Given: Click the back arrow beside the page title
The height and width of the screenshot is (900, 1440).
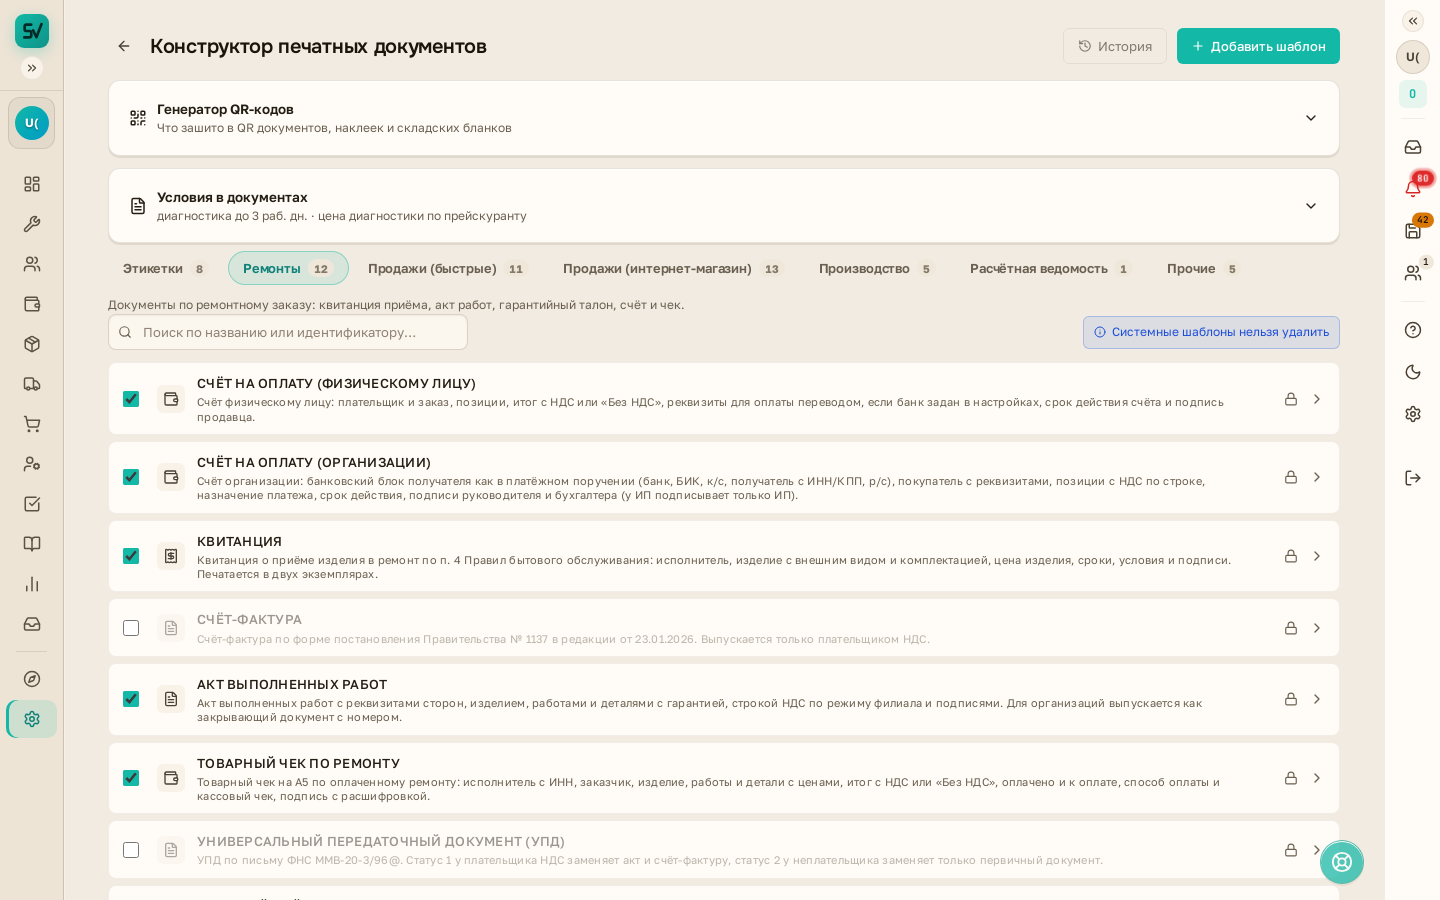Looking at the screenshot, I should pos(124,46).
